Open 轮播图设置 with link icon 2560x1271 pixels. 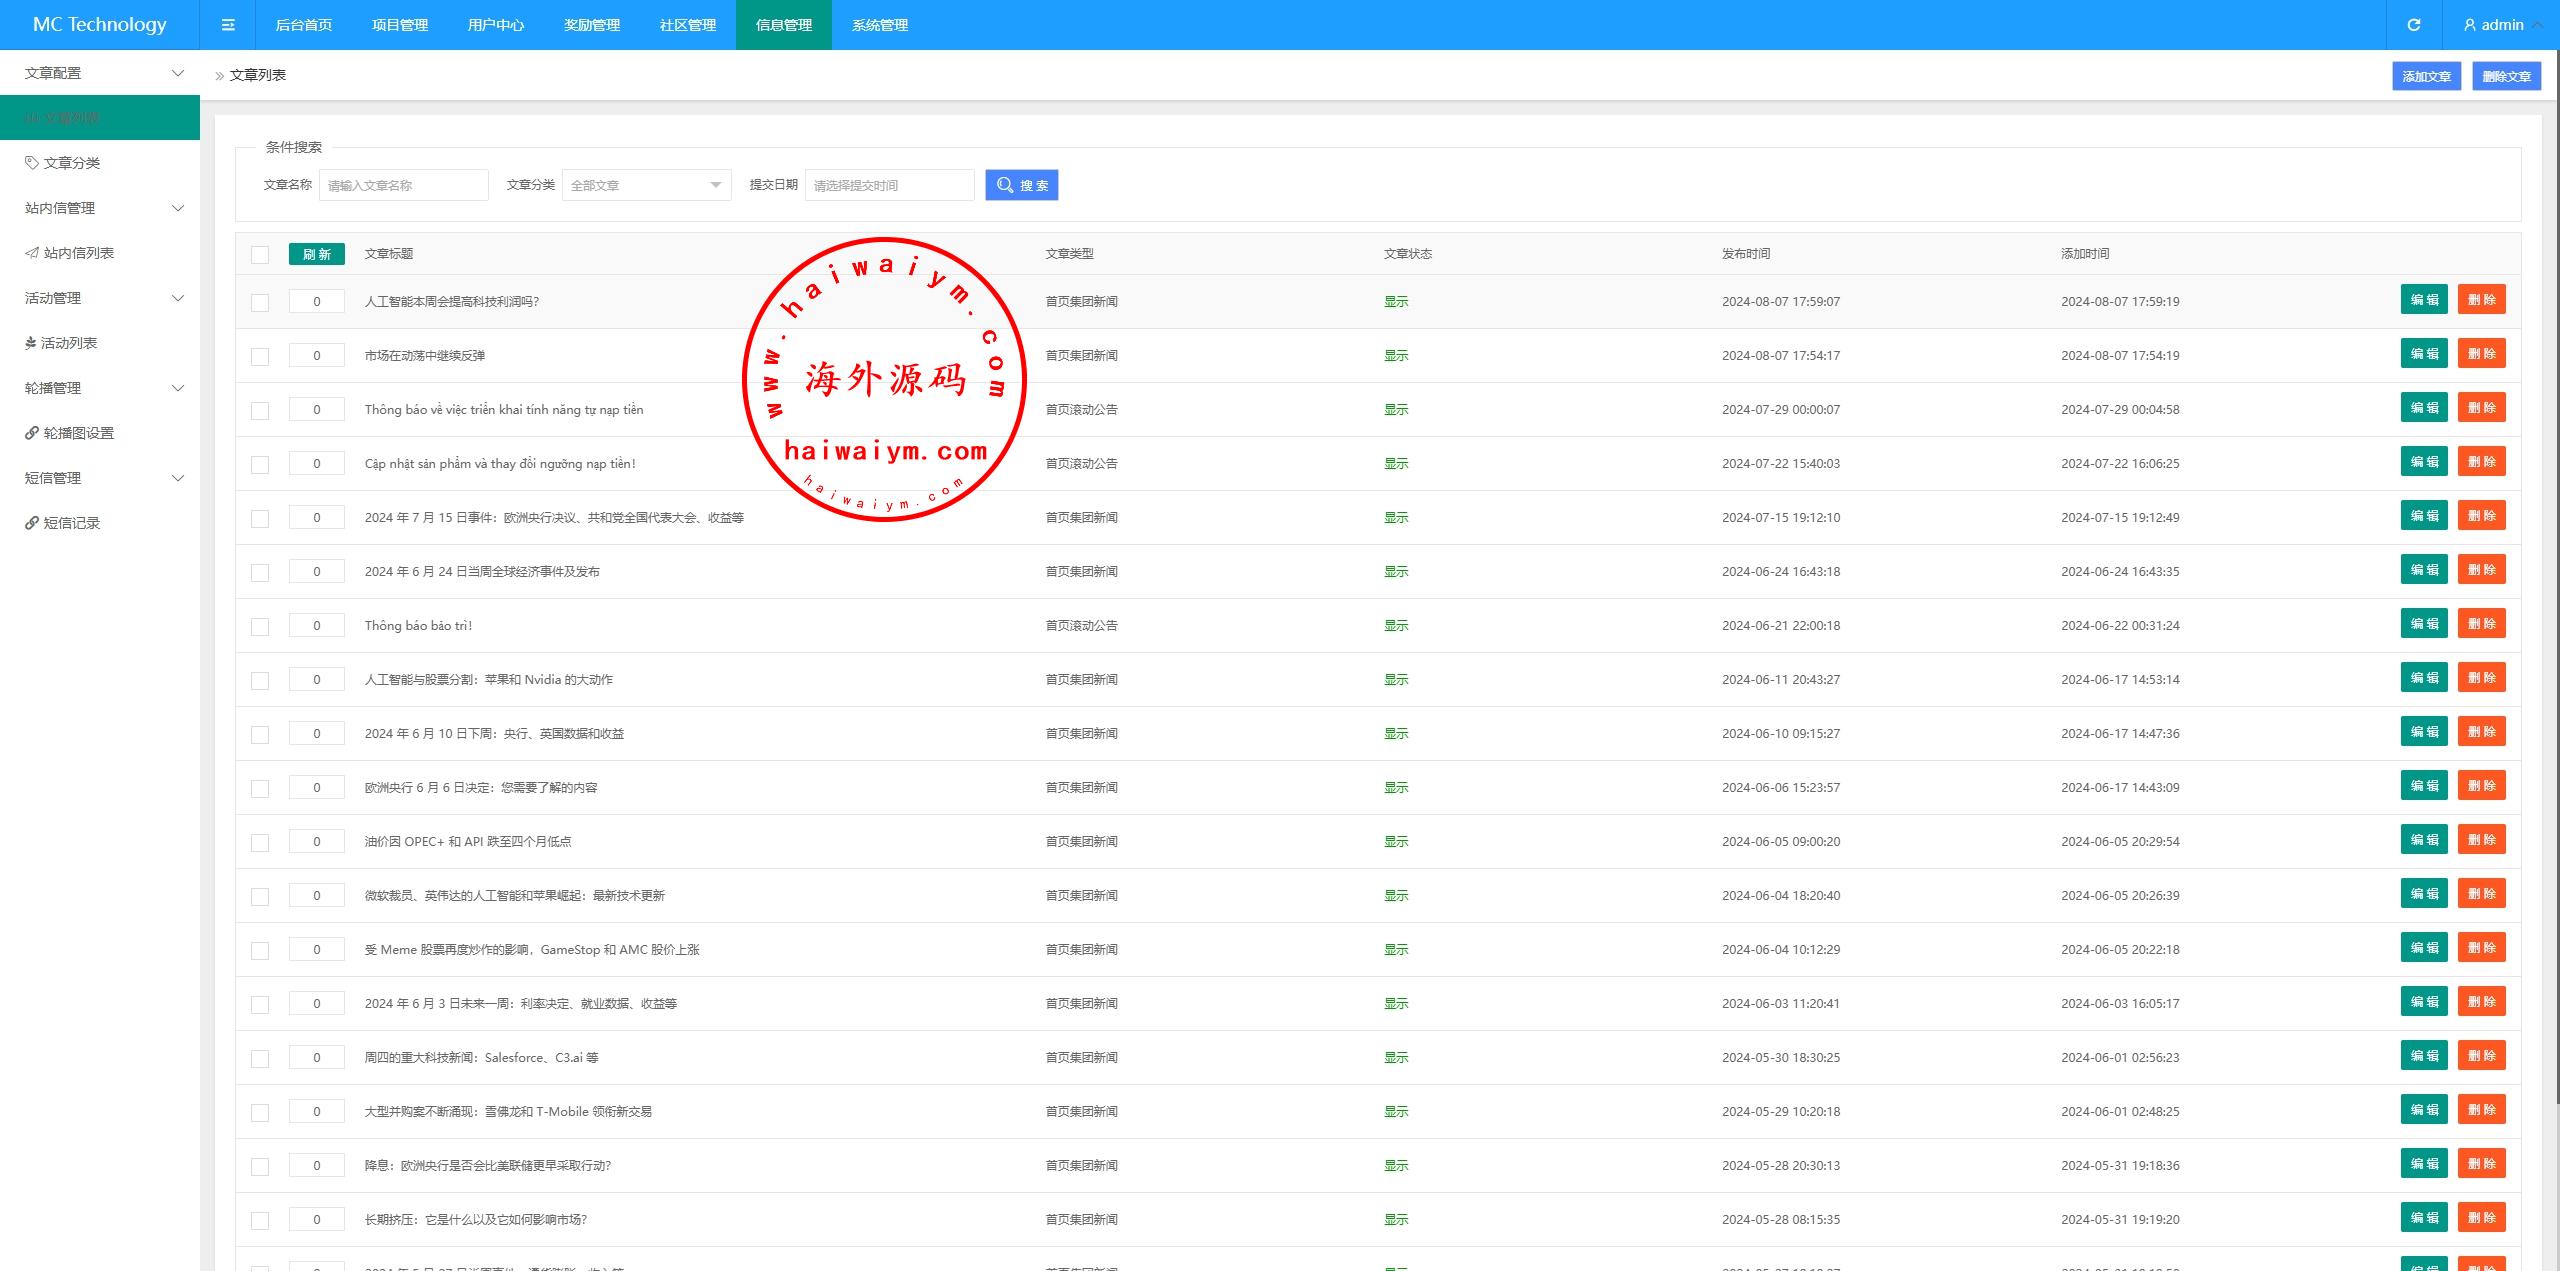pos(78,433)
